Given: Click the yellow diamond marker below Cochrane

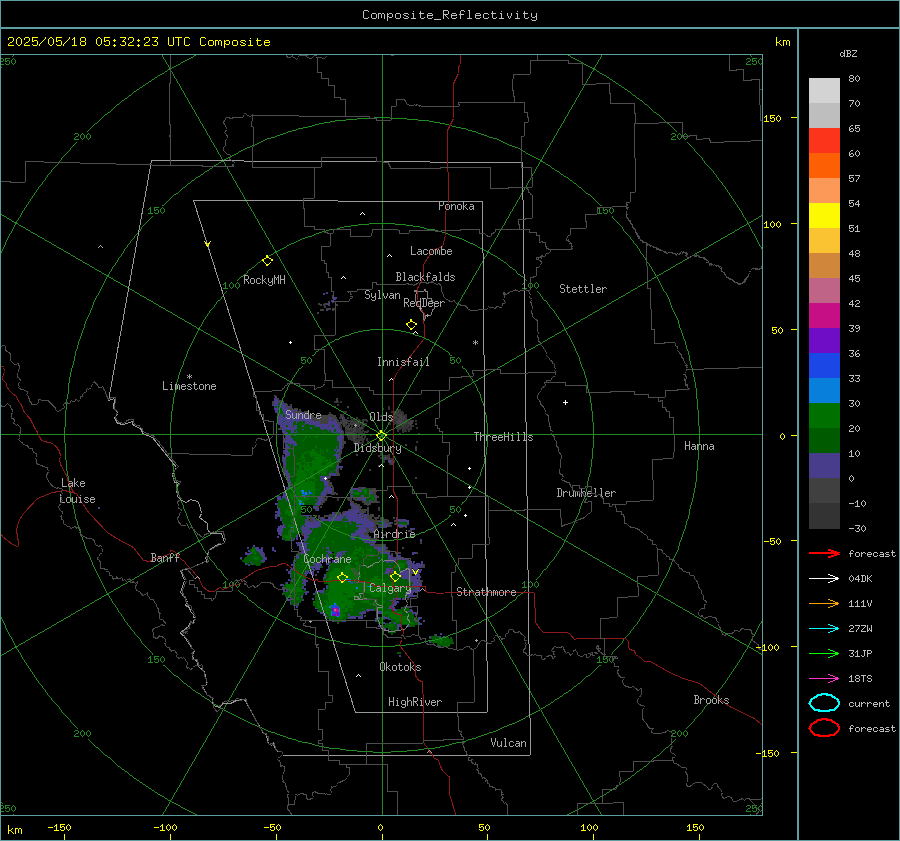Looking at the screenshot, I should 342,577.
